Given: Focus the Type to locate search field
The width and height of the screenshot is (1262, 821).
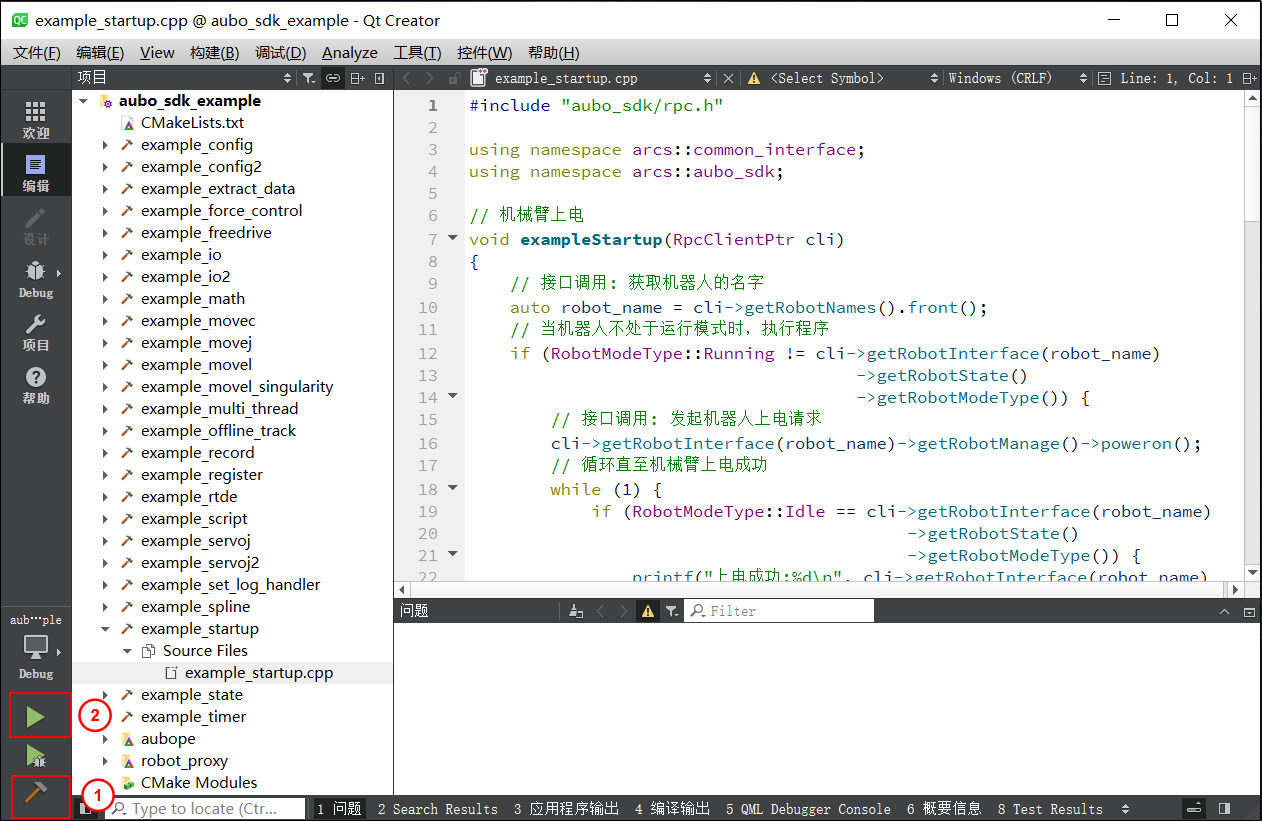Looking at the screenshot, I should 206,808.
